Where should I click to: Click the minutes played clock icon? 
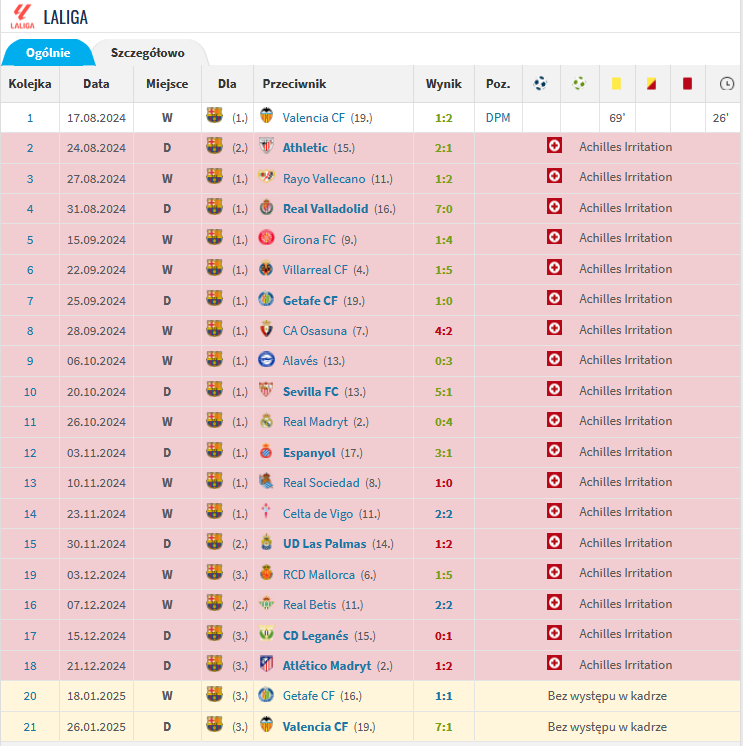tap(725, 84)
